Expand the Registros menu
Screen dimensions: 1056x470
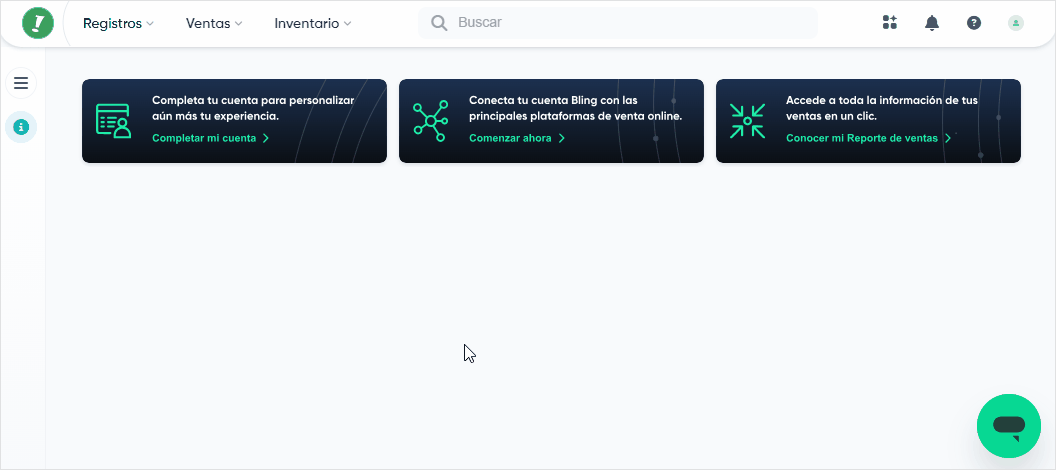click(x=119, y=23)
